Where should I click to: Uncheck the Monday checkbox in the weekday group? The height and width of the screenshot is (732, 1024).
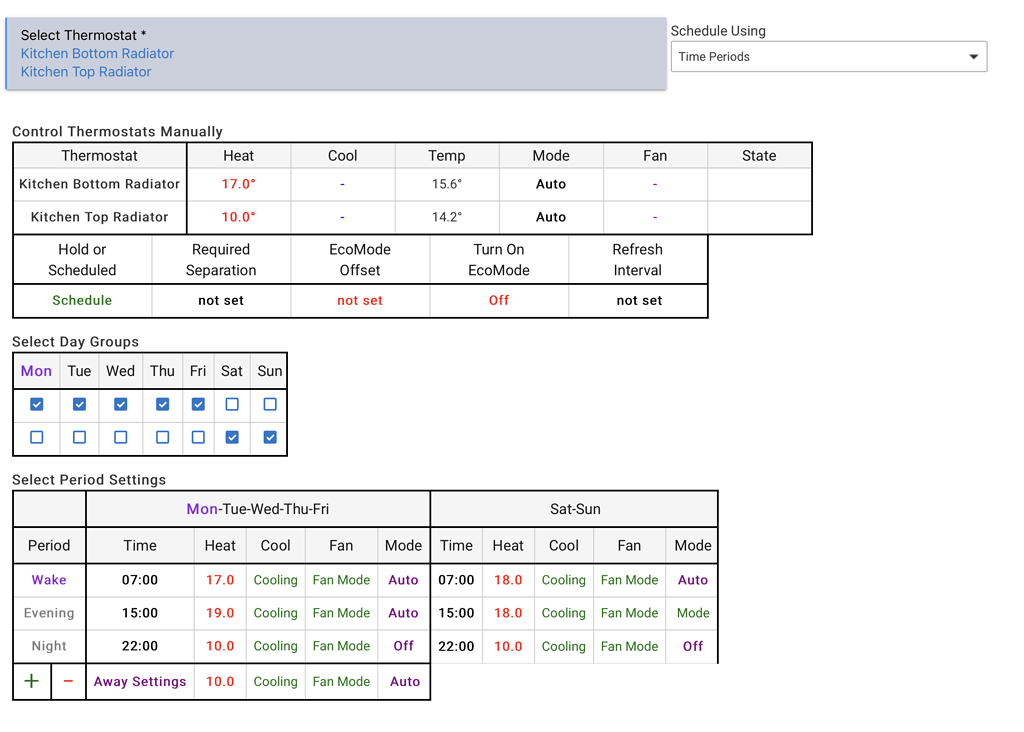click(36, 404)
